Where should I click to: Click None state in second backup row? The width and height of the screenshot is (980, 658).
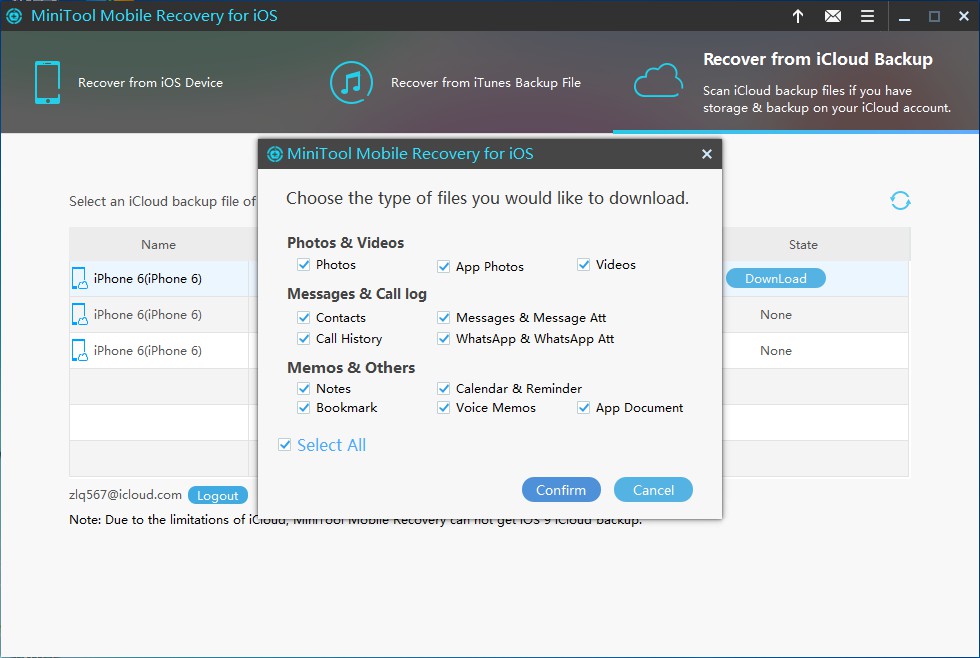coord(776,315)
